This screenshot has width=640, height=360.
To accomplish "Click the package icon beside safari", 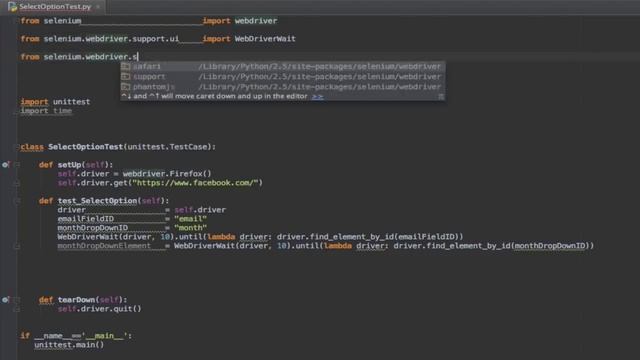I will point(126,66).
